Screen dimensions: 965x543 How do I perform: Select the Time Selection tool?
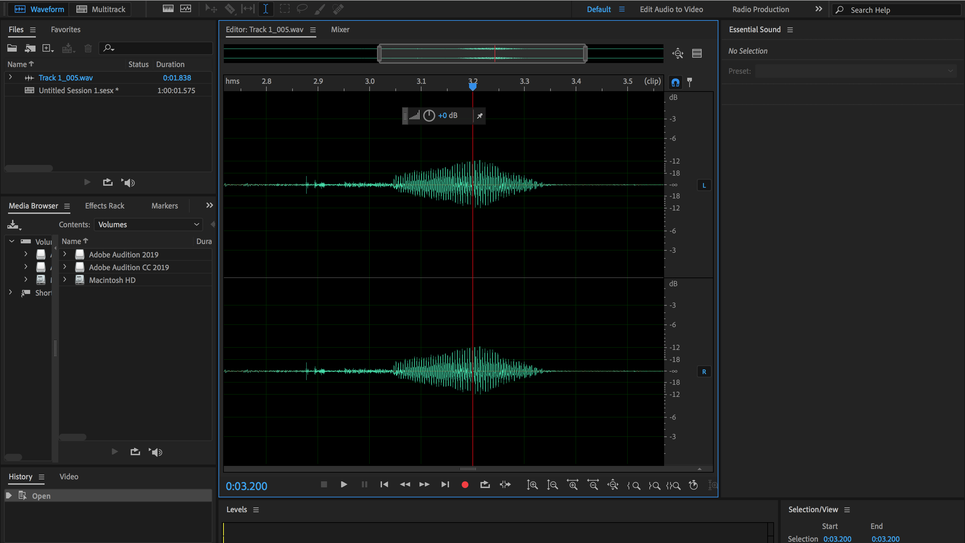(265, 9)
